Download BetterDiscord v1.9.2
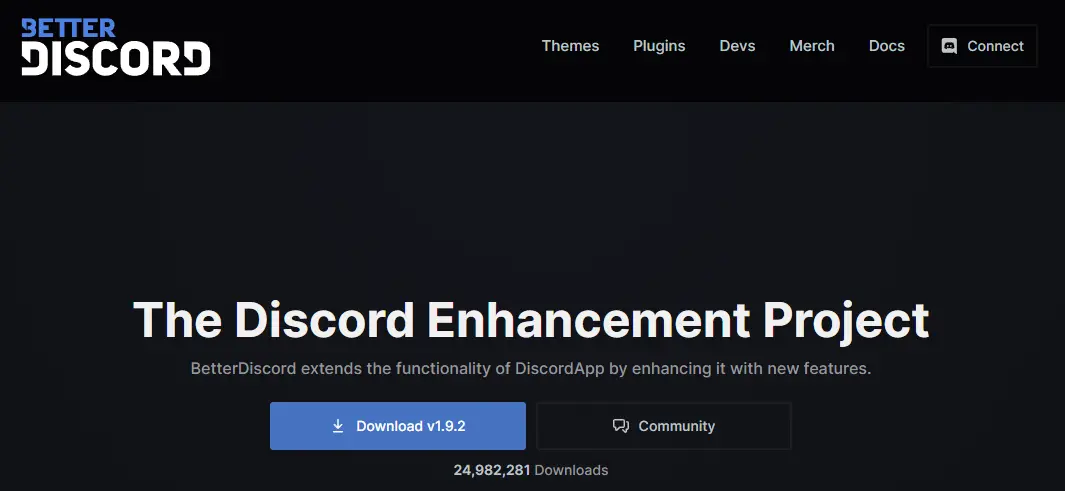Screen dimensions: 1065x491 [x=398, y=426]
